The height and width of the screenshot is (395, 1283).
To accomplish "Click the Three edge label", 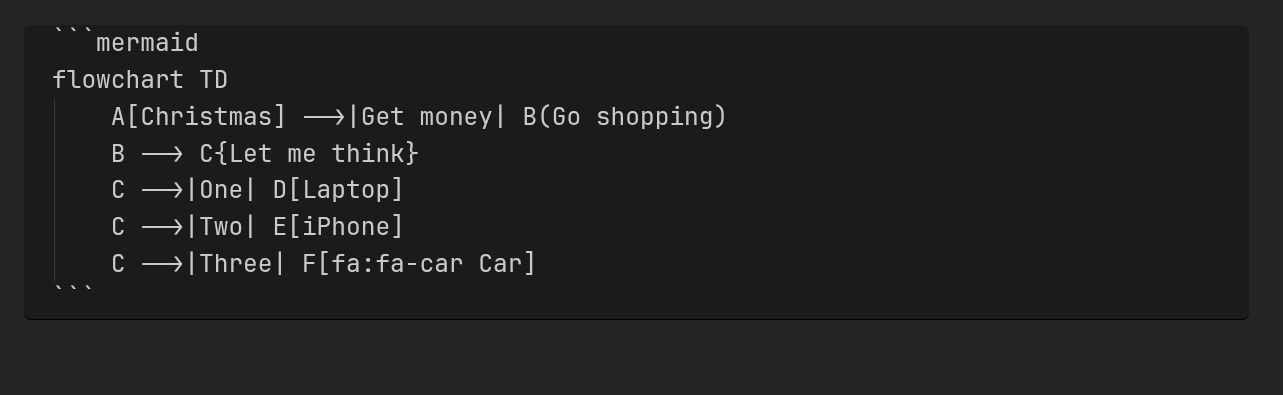I will [236, 264].
